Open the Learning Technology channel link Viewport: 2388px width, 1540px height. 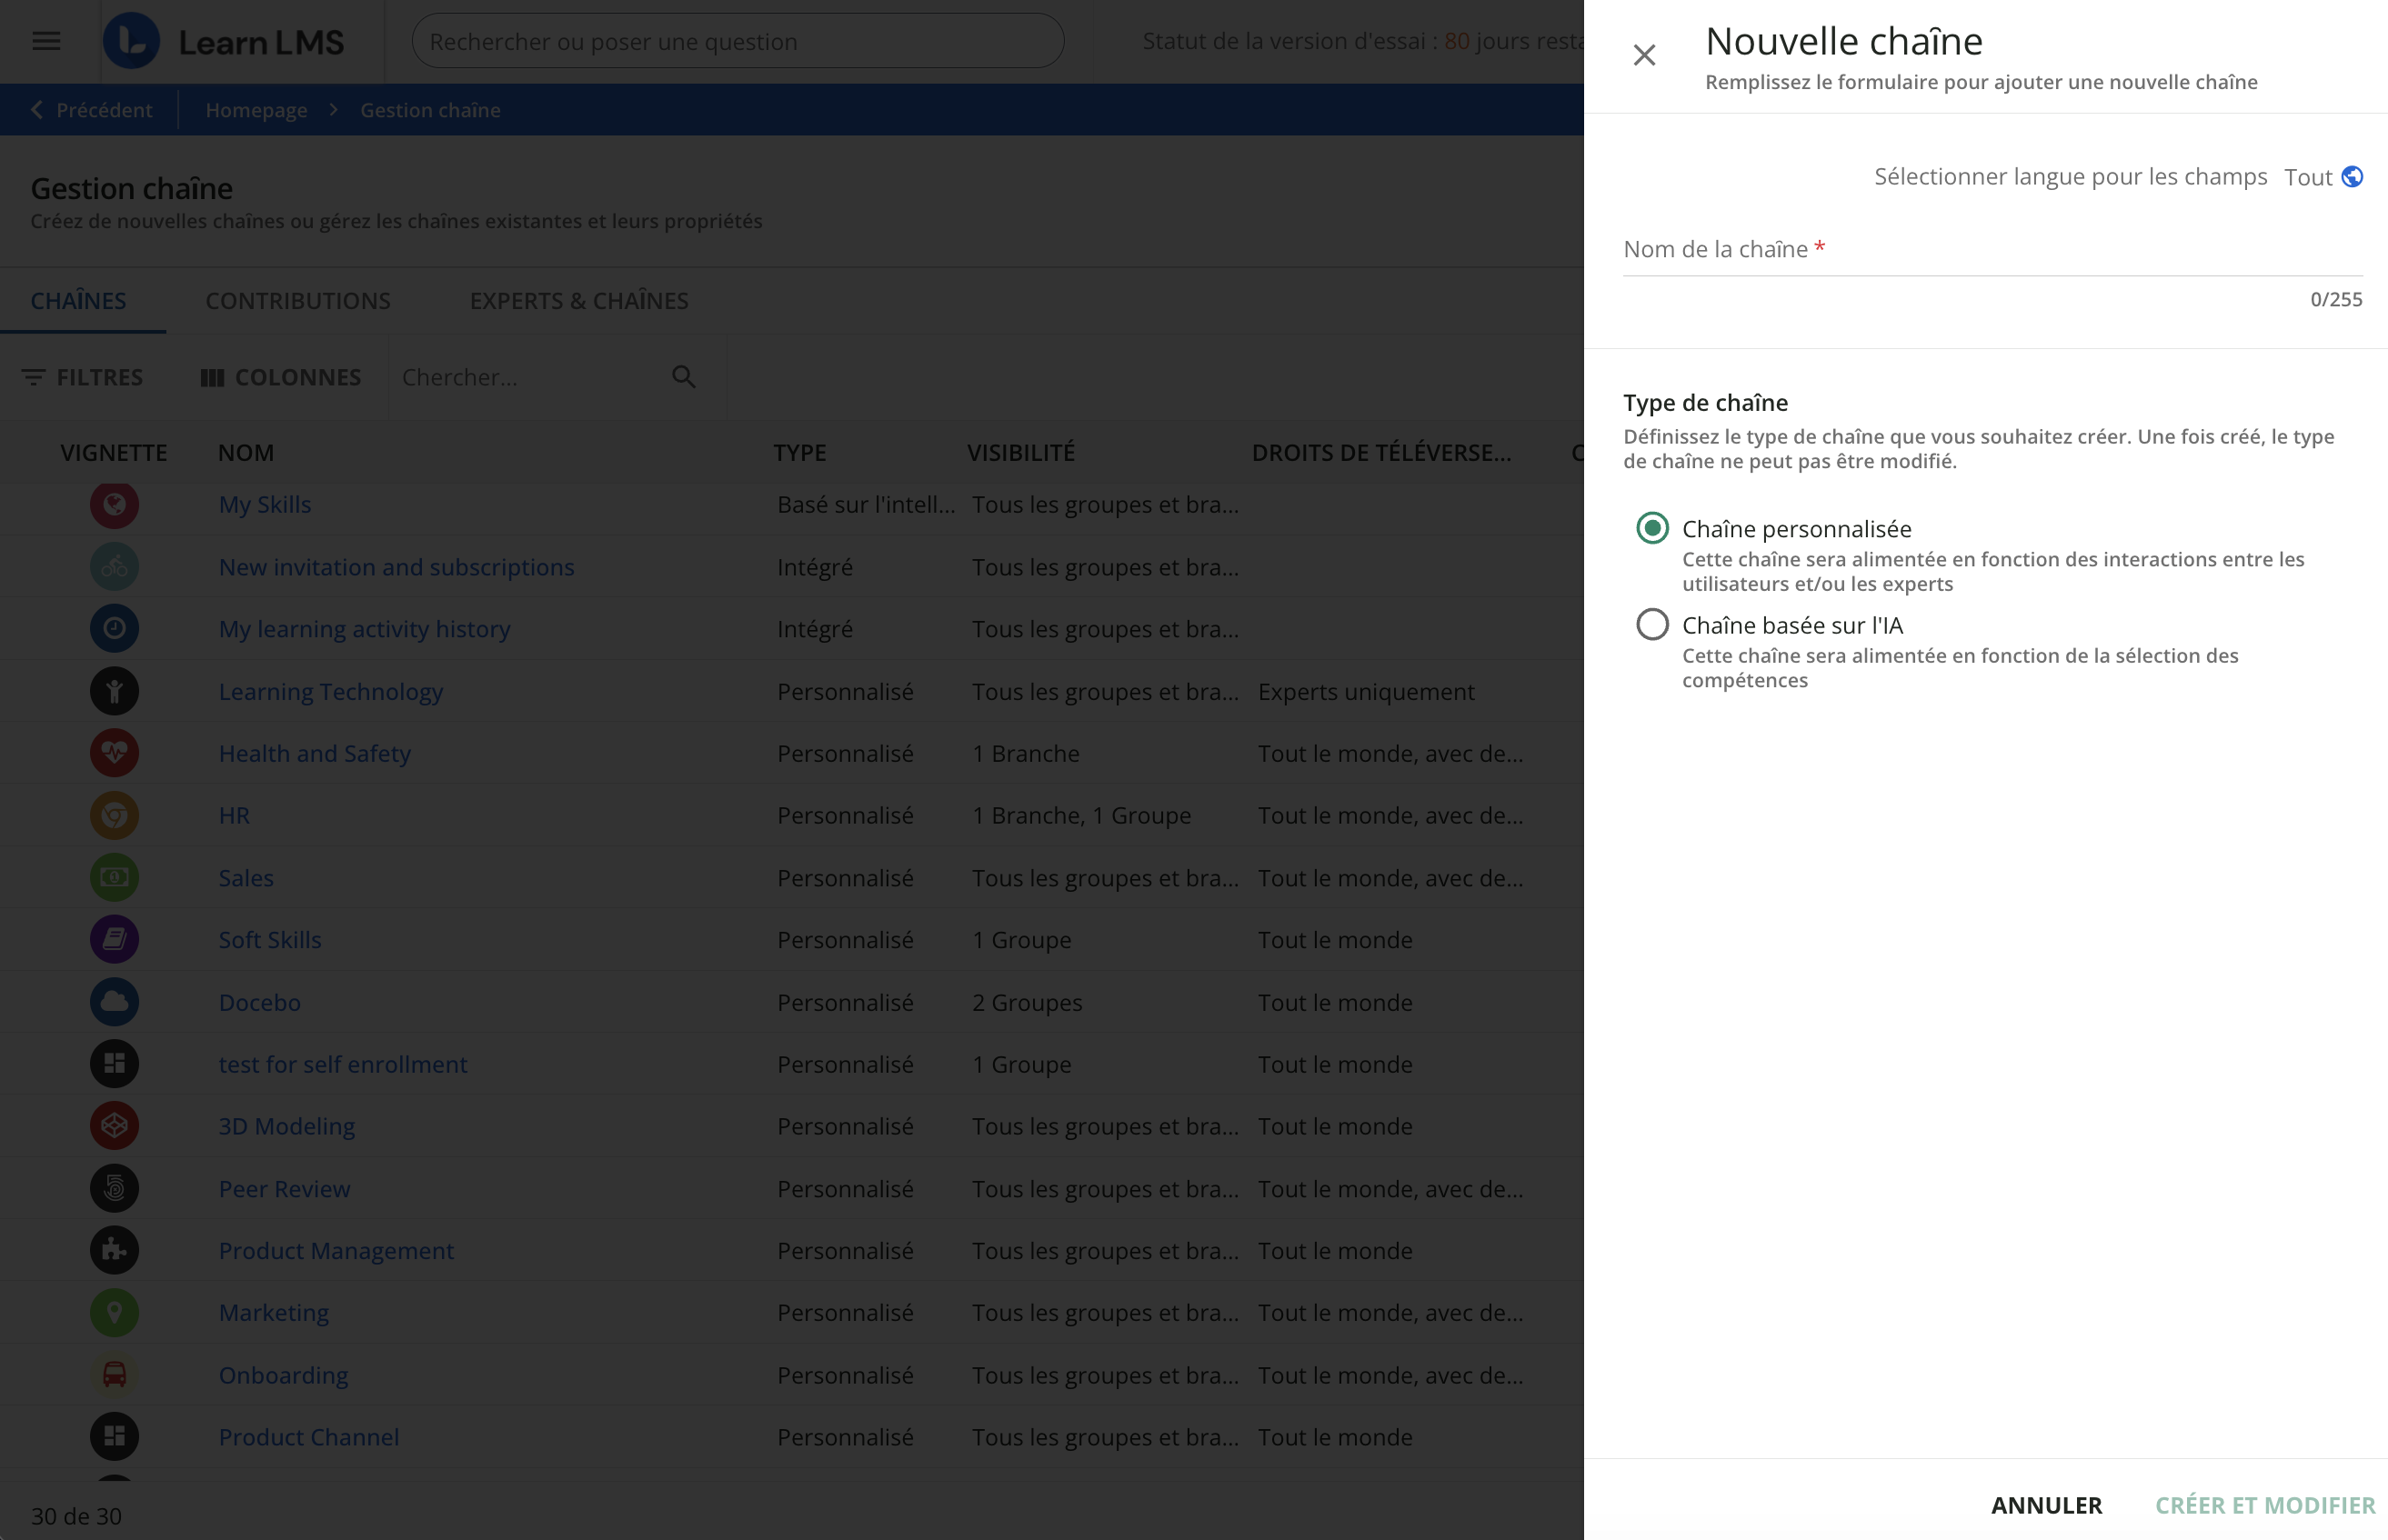coord(331,691)
